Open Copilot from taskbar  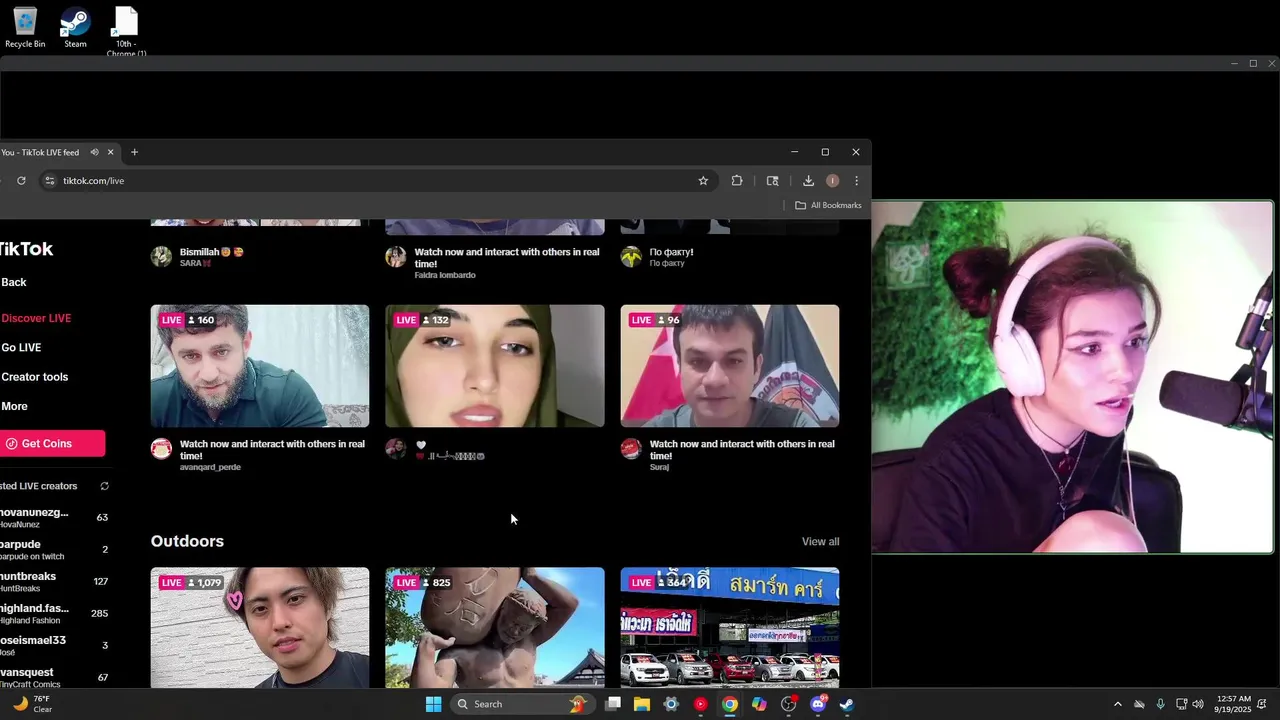pyautogui.click(x=759, y=704)
